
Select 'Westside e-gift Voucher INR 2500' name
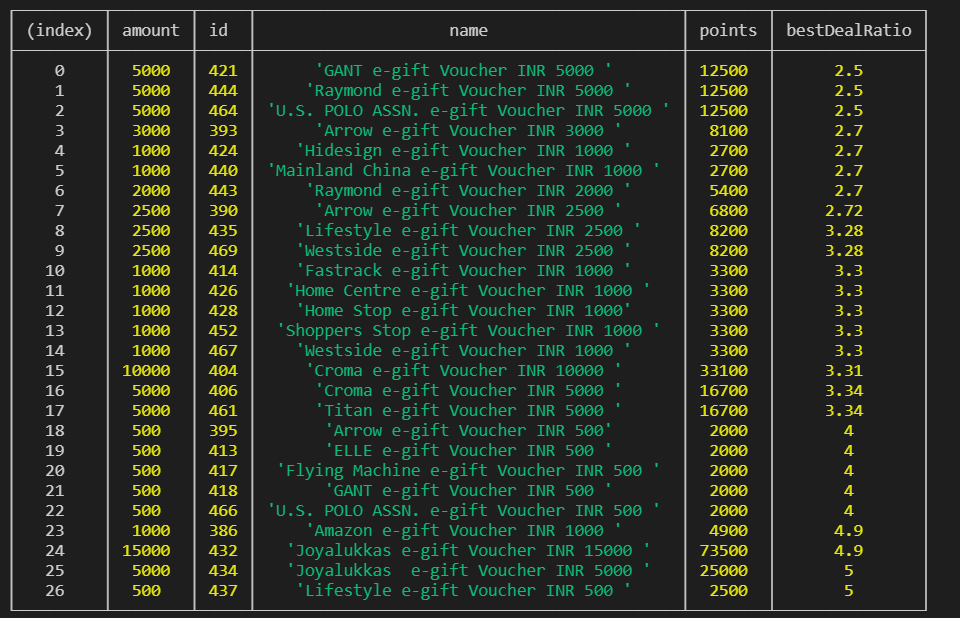pyautogui.click(x=463, y=251)
